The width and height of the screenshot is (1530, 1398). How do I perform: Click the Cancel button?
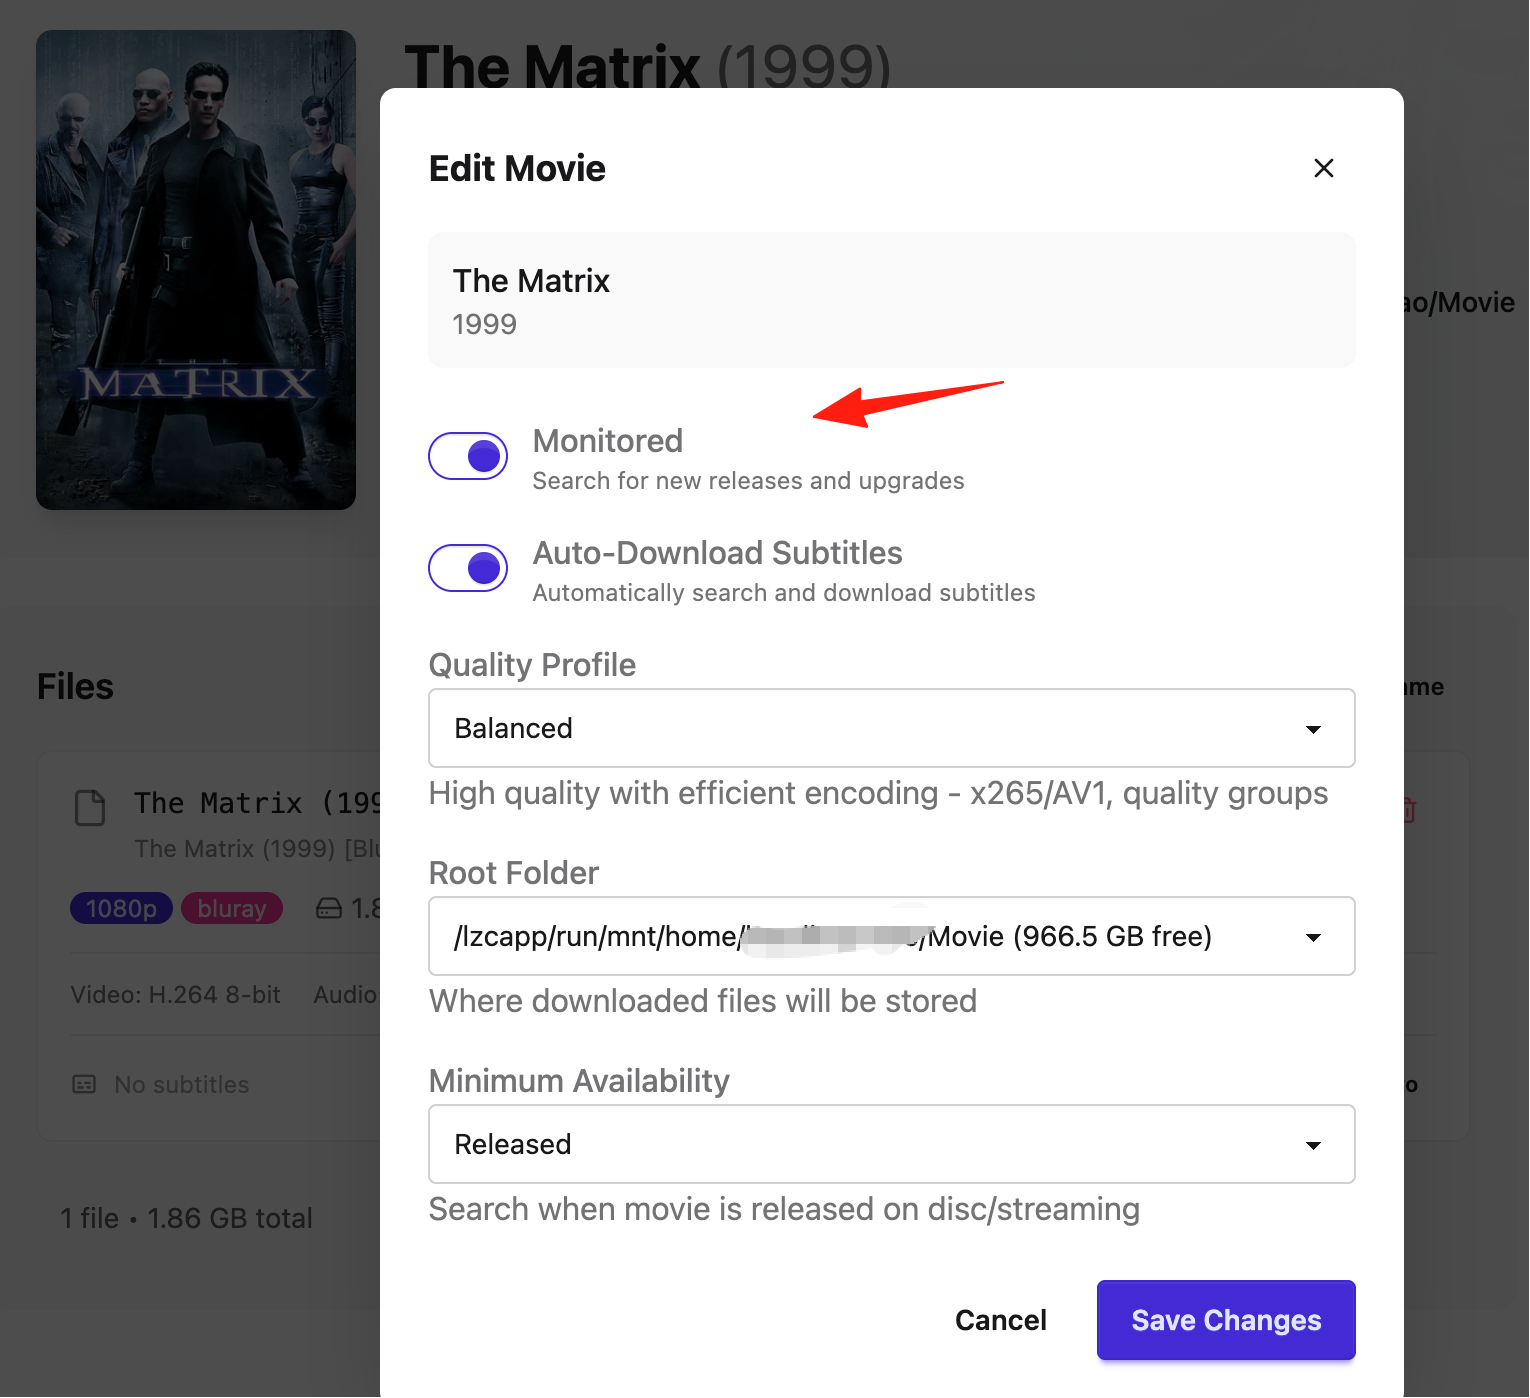[x=1000, y=1320]
